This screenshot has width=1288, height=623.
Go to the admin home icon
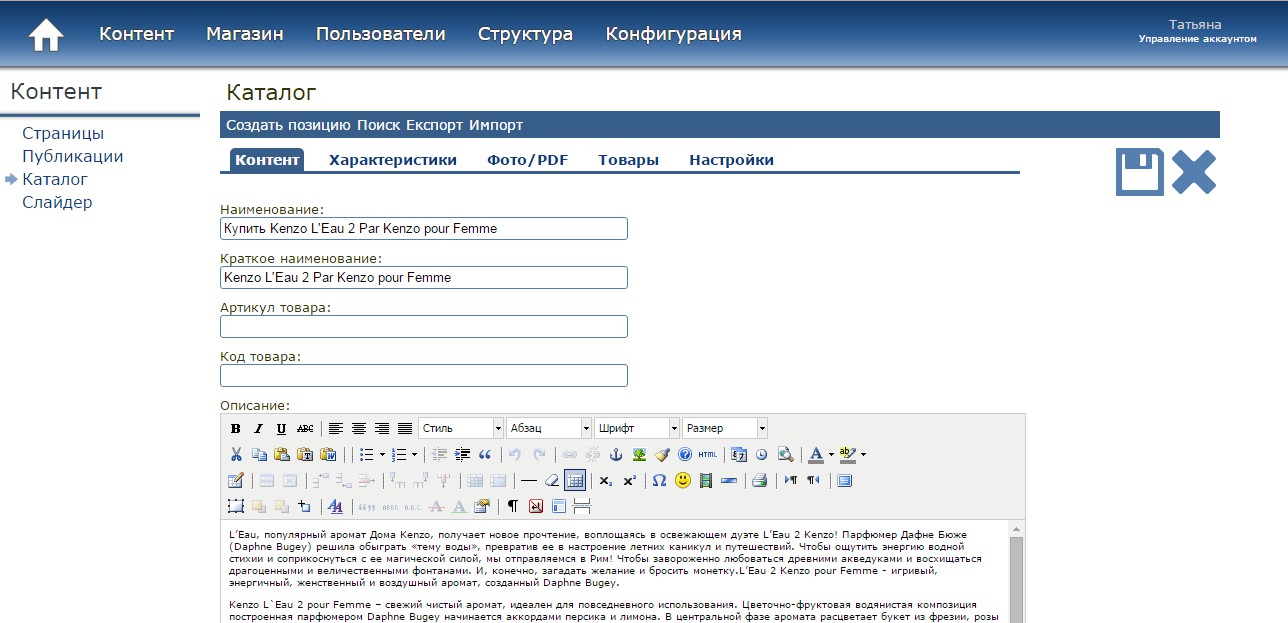46,35
